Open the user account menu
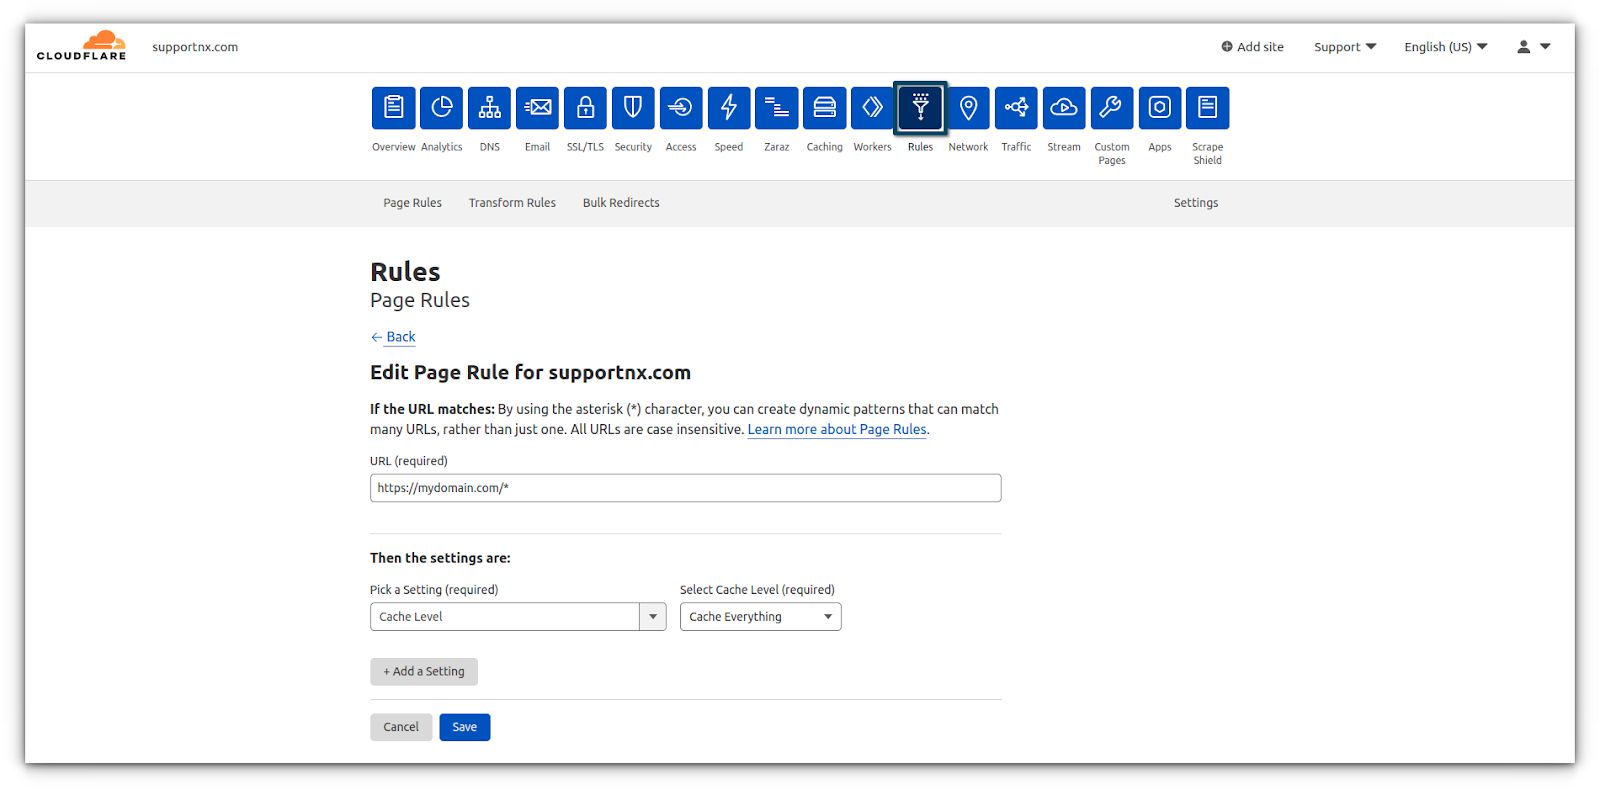 1533,47
